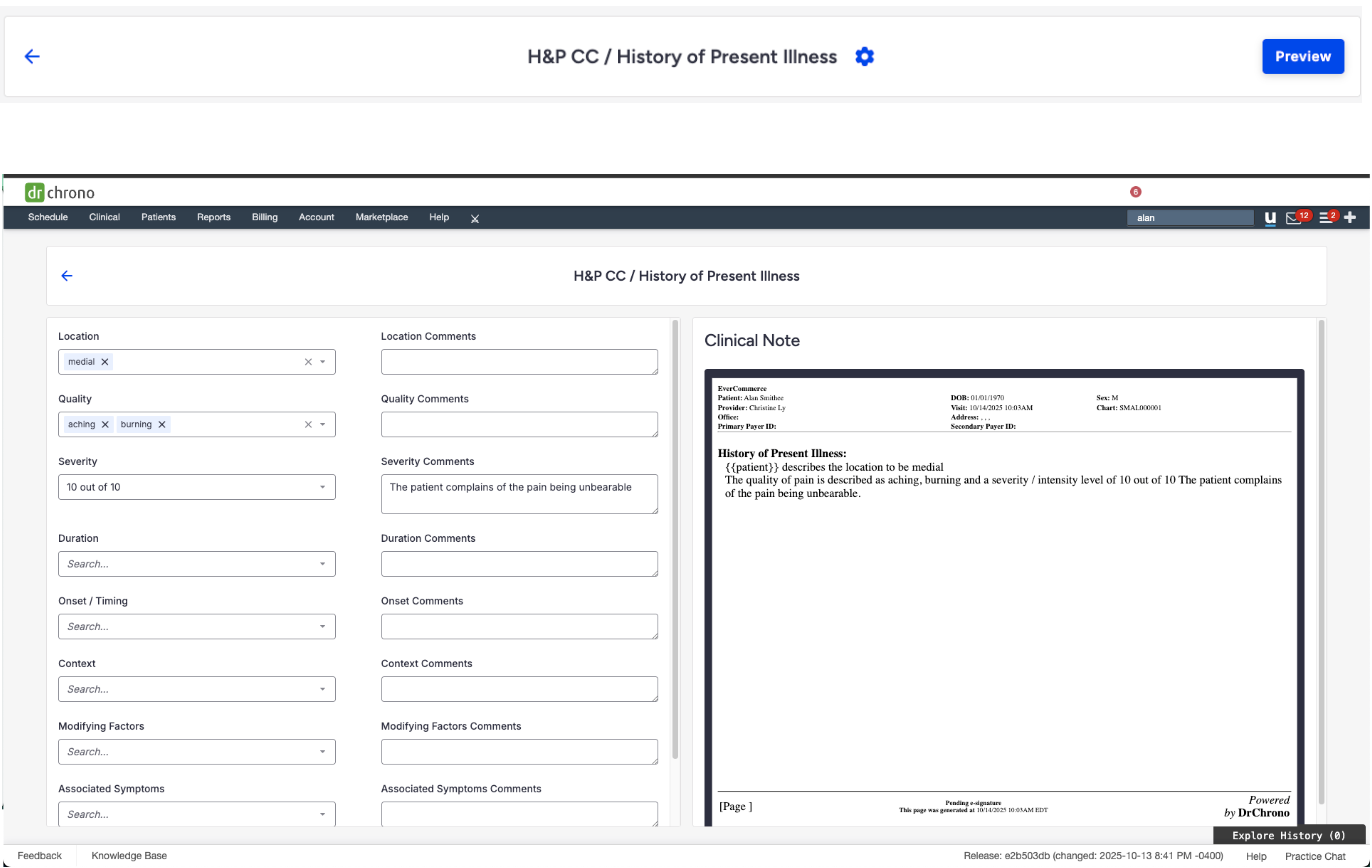Open the Clinical menu
1372x868 pixels.
pyautogui.click(x=104, y=217)
